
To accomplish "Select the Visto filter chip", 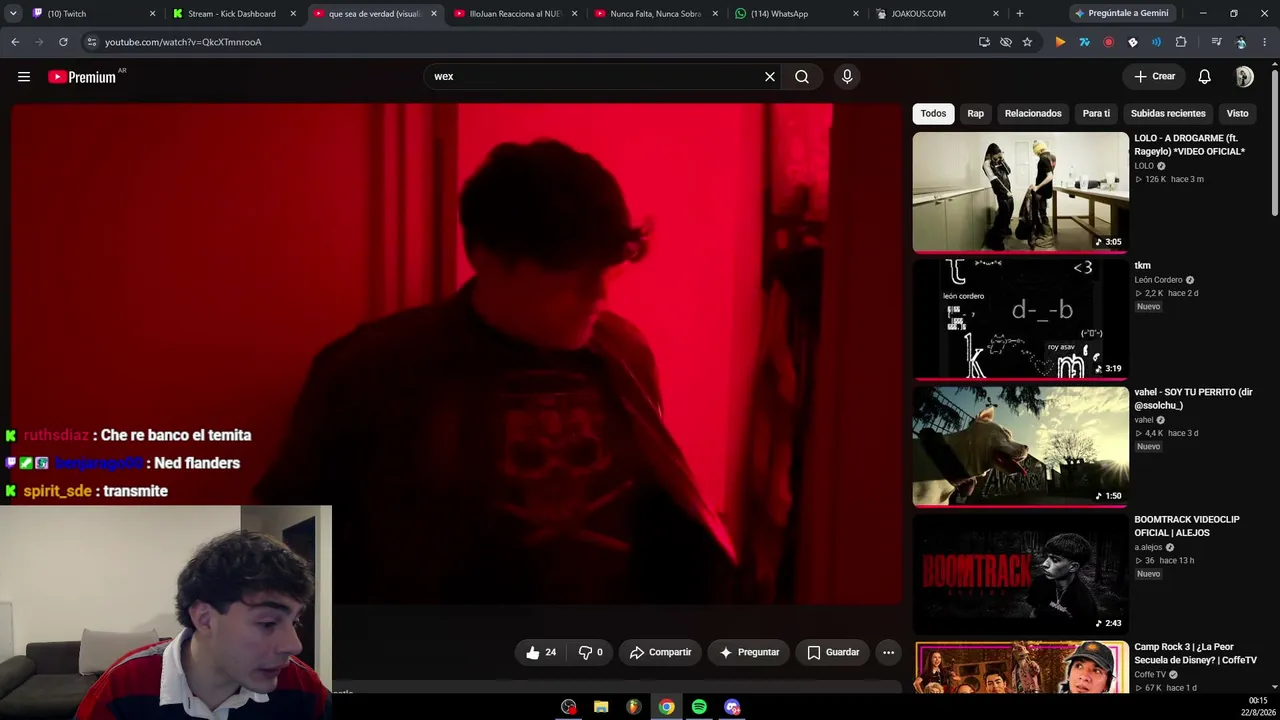I will point(1237,113).
